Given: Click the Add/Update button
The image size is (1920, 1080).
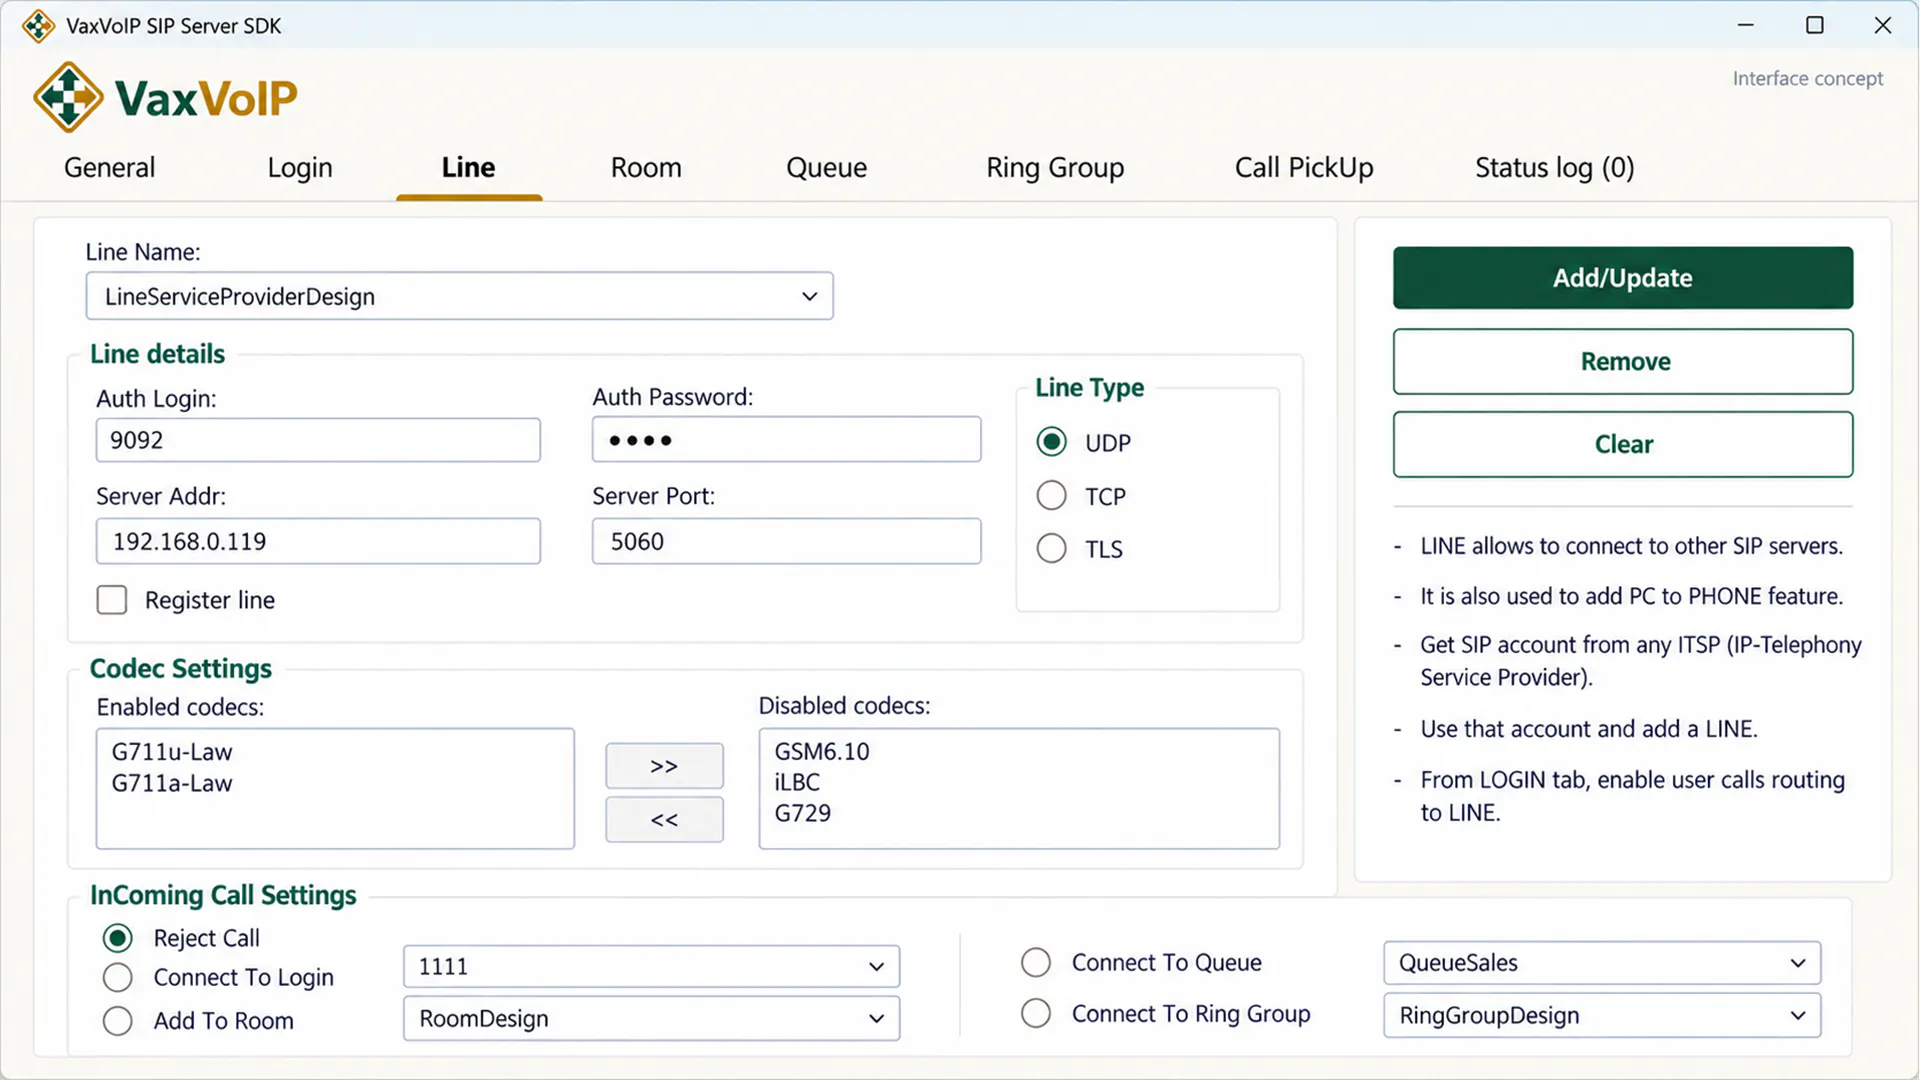Looking at the screenshot, I should coord(1623,278).
